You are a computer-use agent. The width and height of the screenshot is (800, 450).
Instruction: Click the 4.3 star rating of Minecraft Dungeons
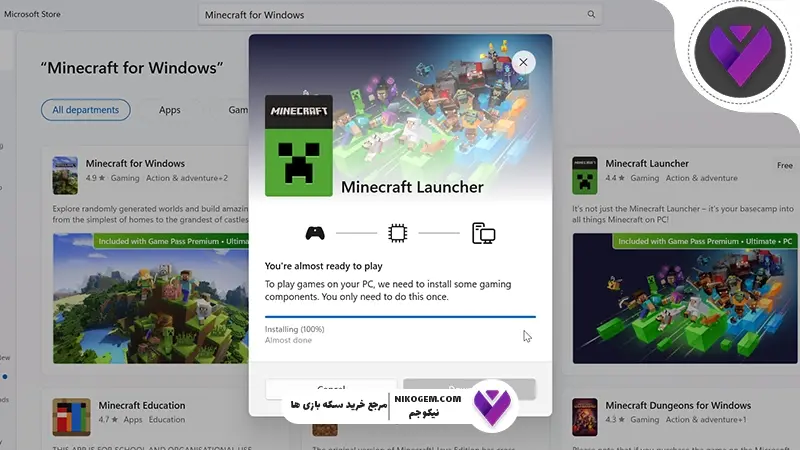coord(615,419)
